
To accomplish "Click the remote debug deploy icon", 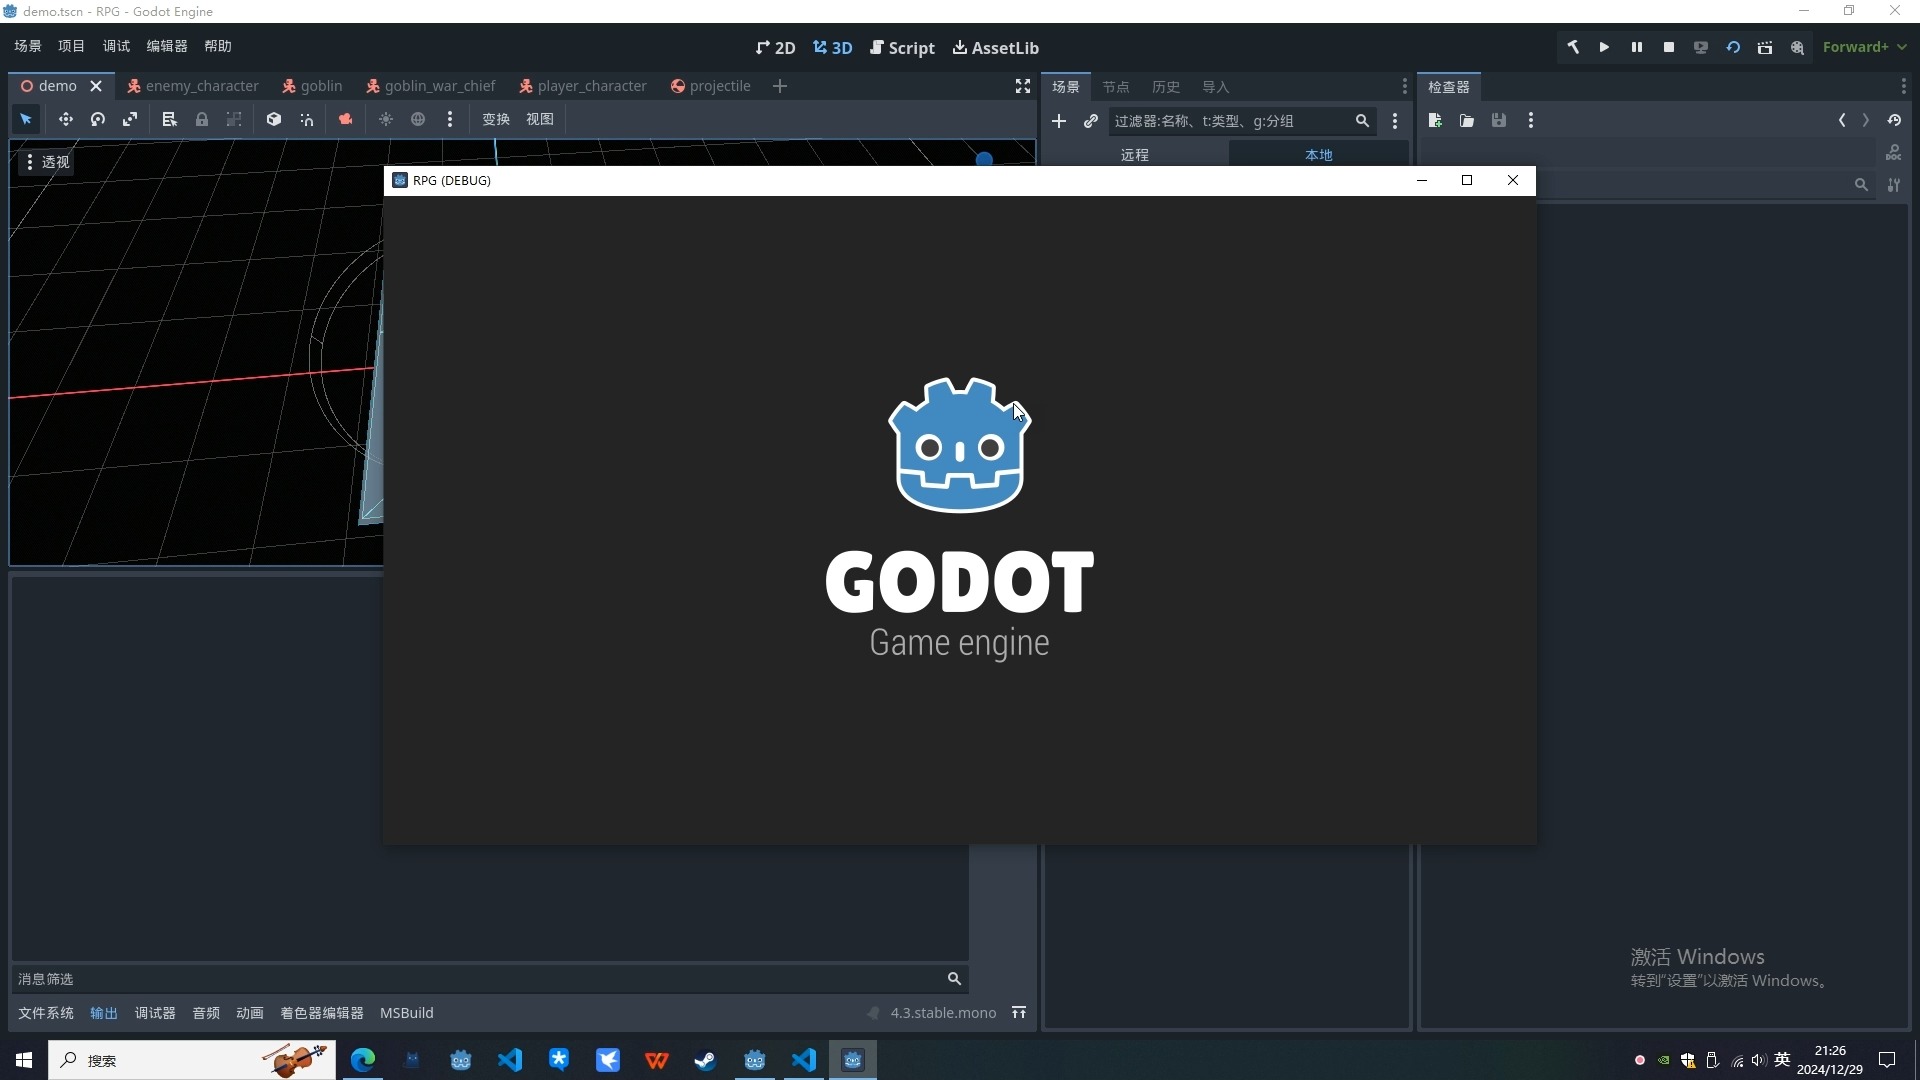I will point(1701,47).
